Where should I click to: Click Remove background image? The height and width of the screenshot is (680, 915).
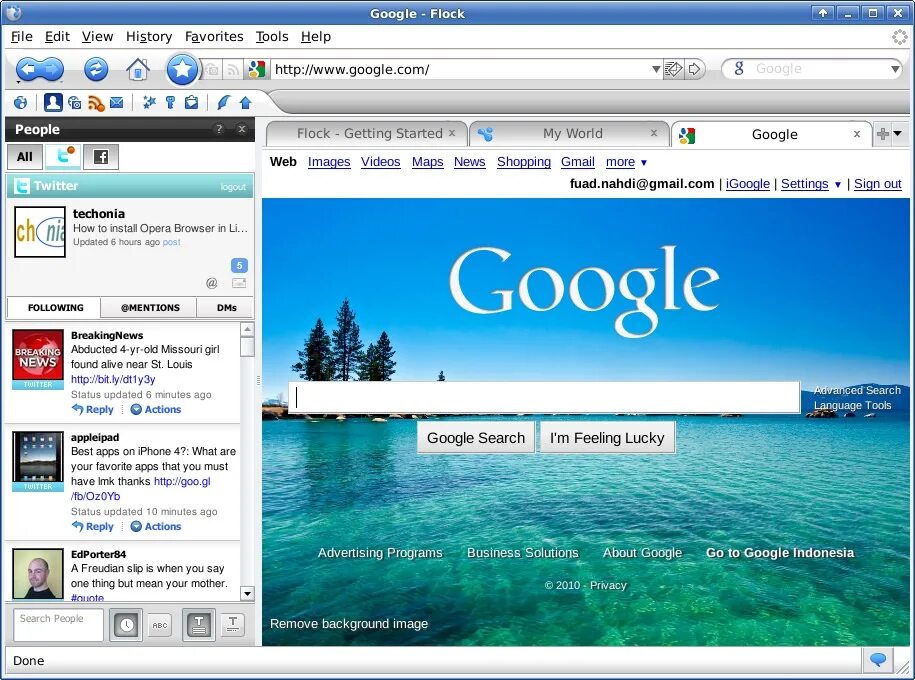tap(349, 624)
